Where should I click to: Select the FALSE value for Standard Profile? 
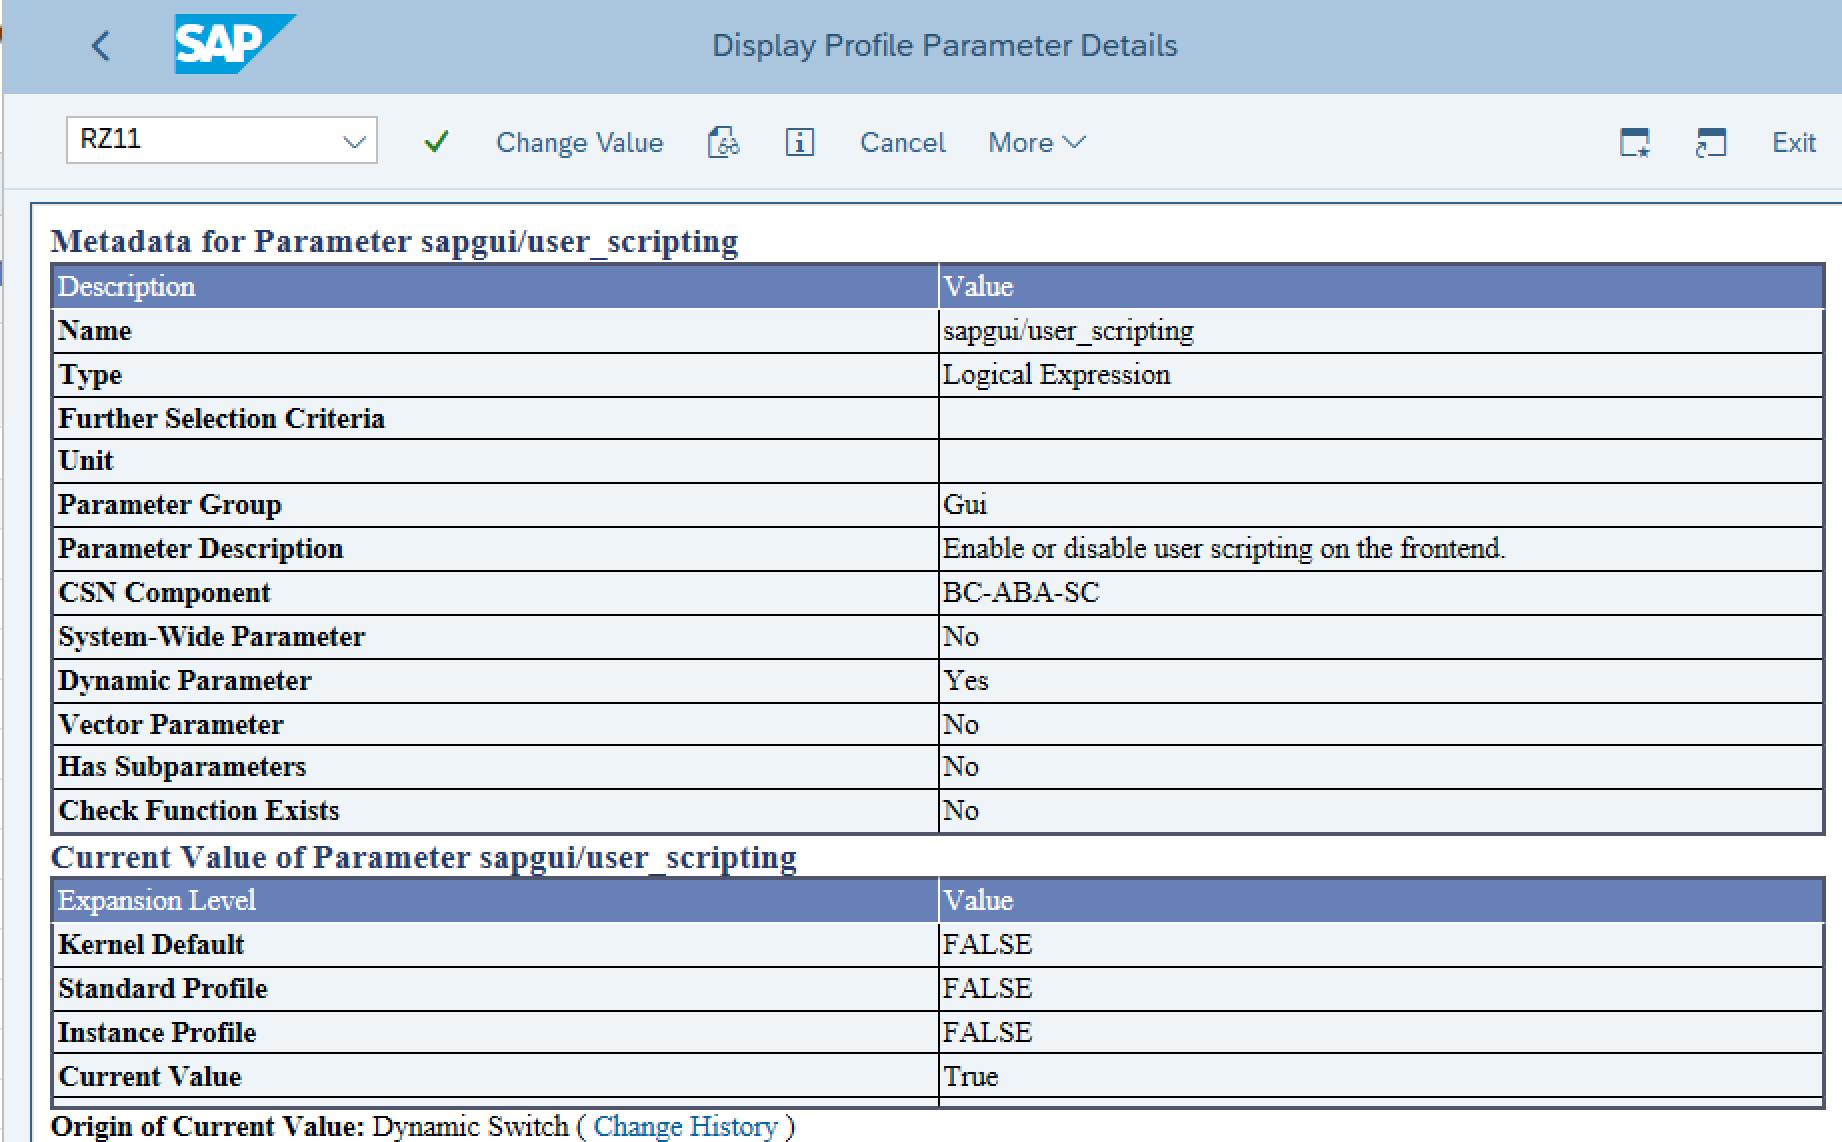[987, 988]
